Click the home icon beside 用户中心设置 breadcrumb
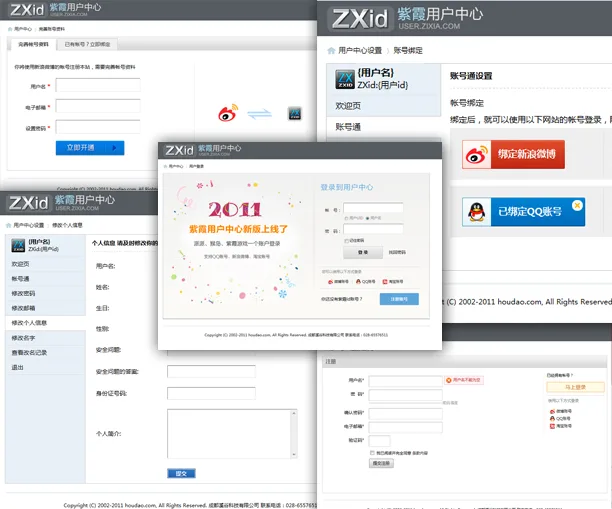The width and height of the screenshot is (612, 509). coord(331,49)
